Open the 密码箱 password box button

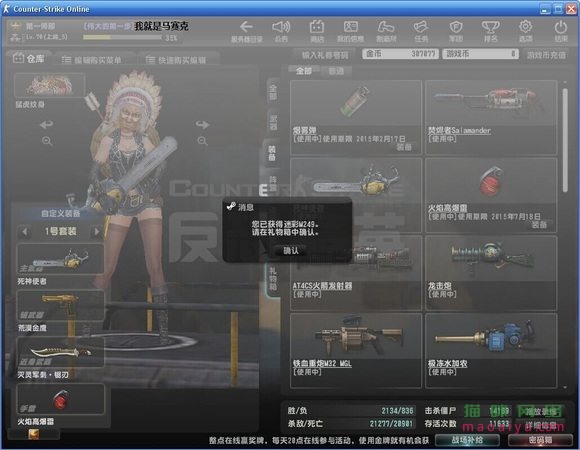tap(540, 440)
